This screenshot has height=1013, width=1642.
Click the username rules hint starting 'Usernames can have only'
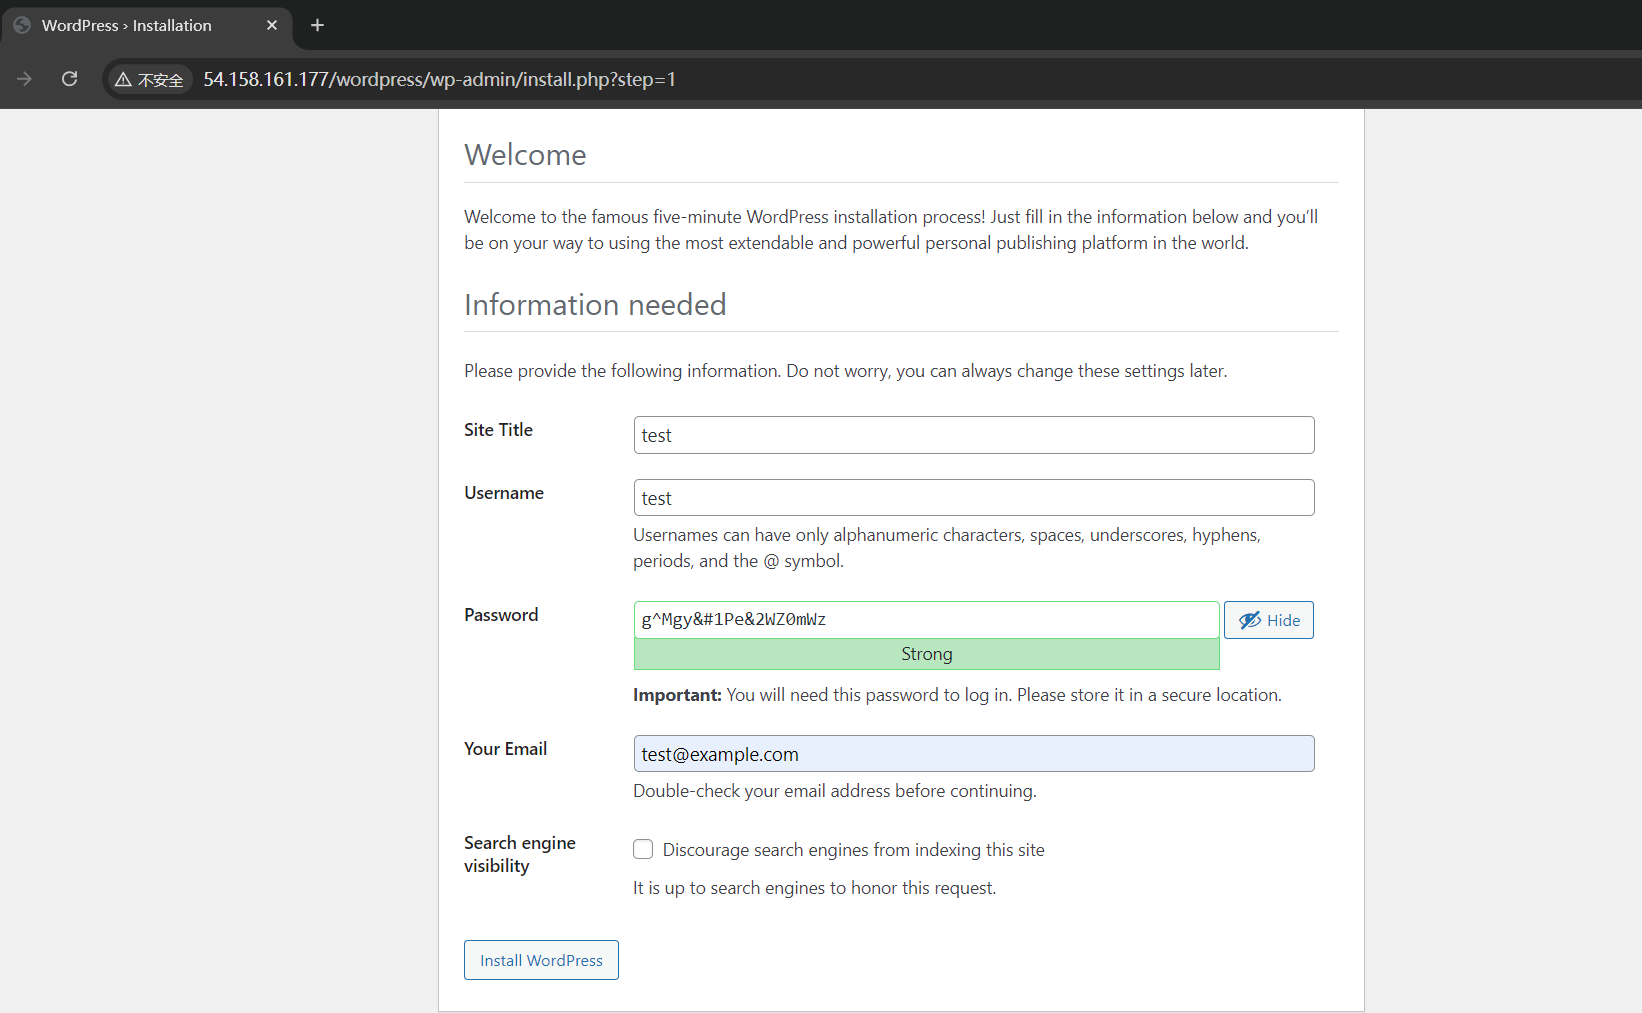click(x=947, y=548)
